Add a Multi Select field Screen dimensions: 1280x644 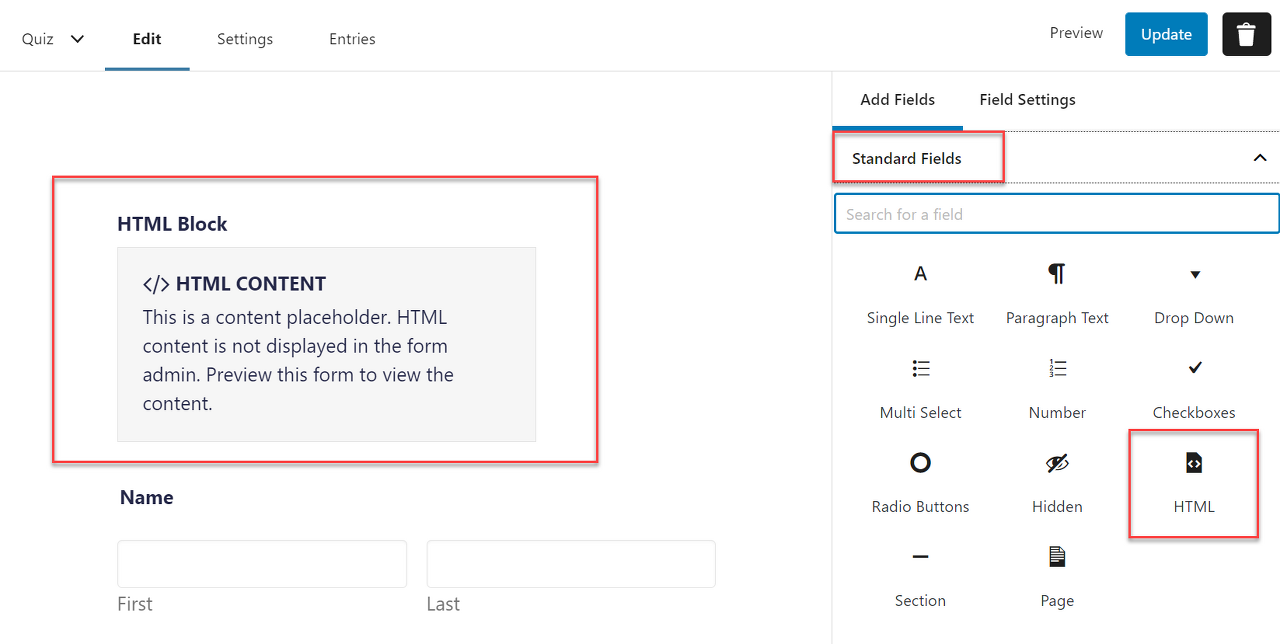[920, 388]
